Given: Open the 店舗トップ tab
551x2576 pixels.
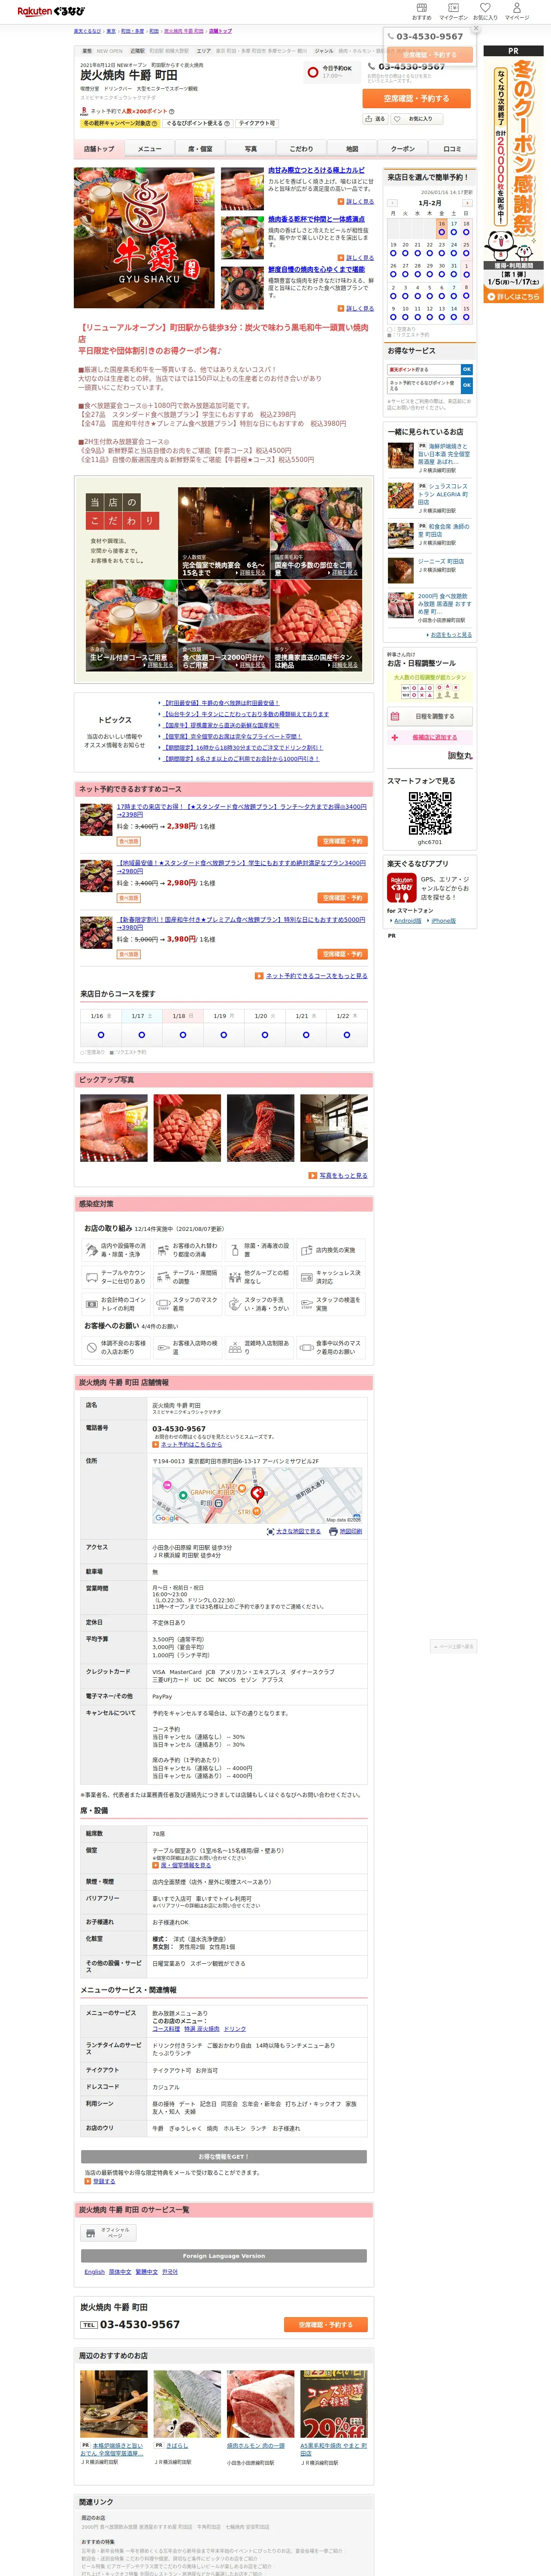Looking at the screenshot, I should [99, 149].
